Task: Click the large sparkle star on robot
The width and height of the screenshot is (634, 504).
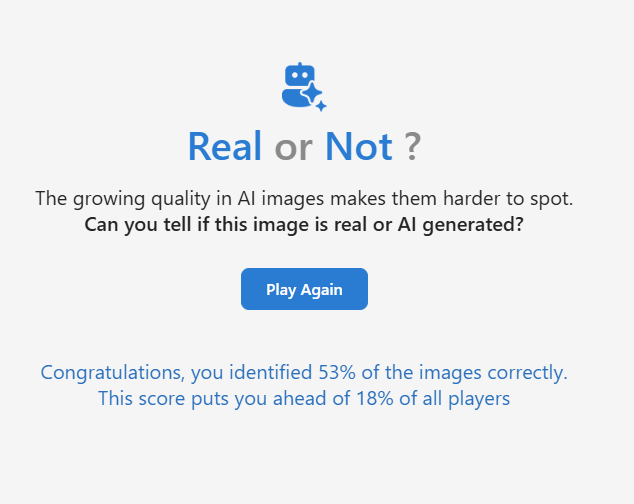Action: pyautogui.click(x=313, y=93)
